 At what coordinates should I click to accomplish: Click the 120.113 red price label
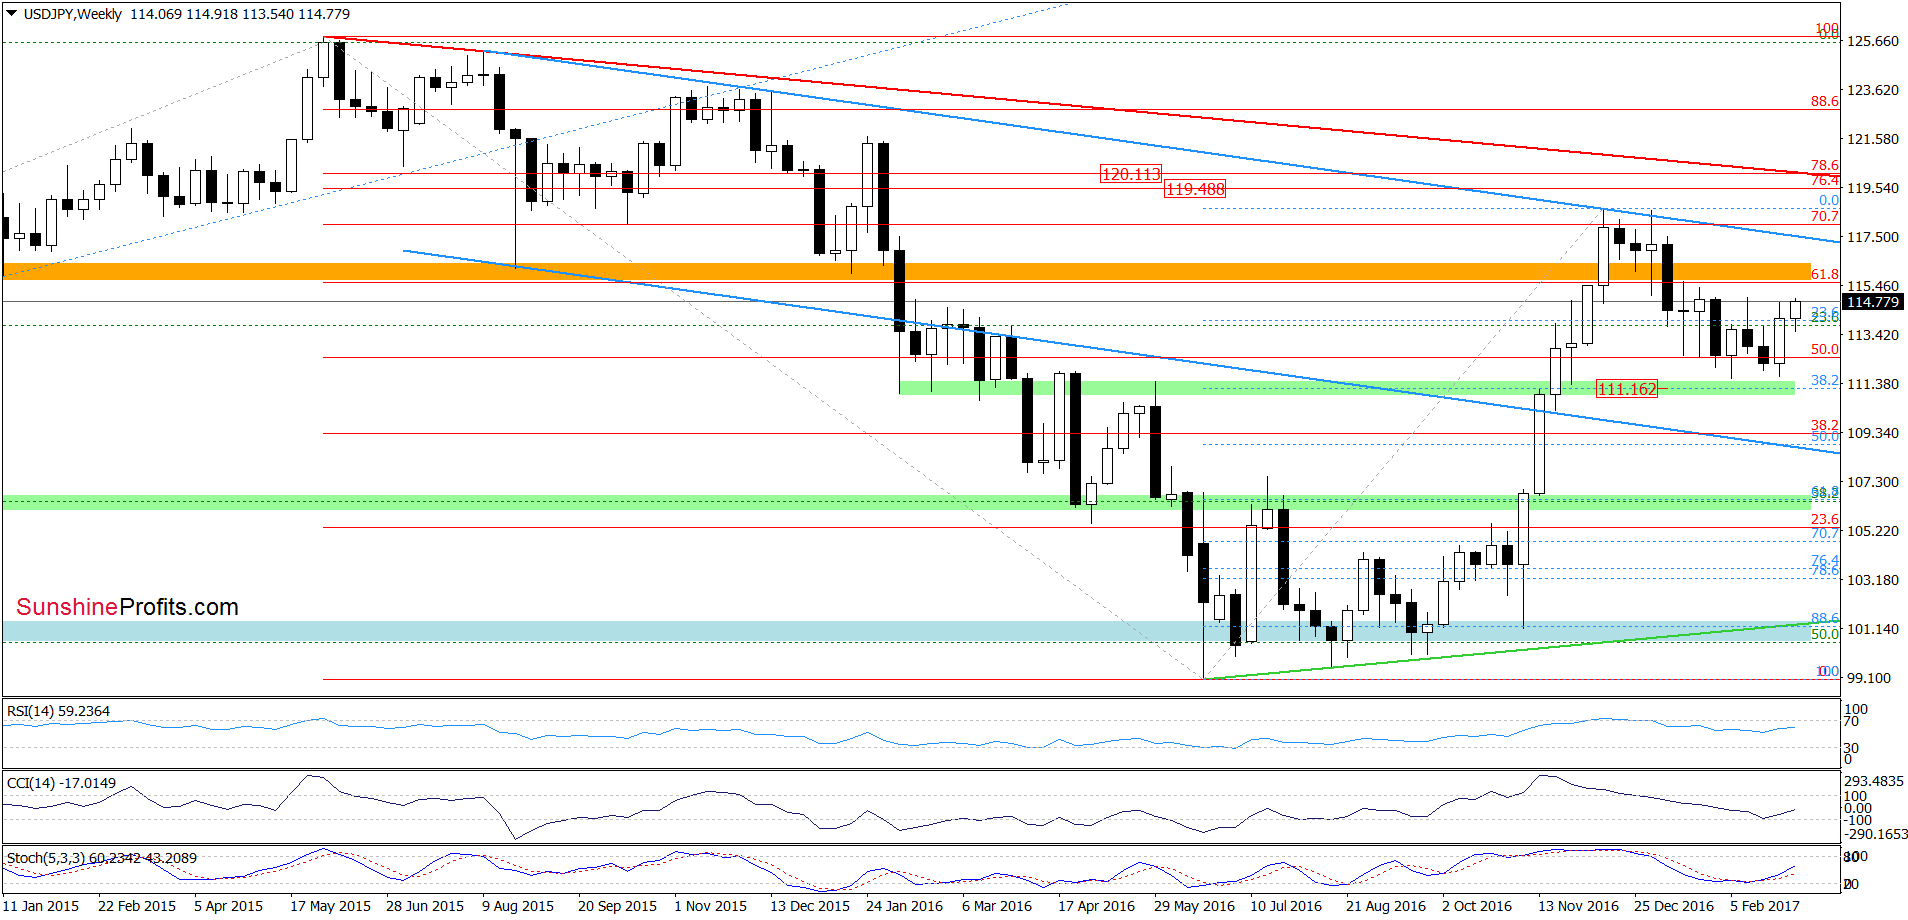click(x=1130, y=174)
